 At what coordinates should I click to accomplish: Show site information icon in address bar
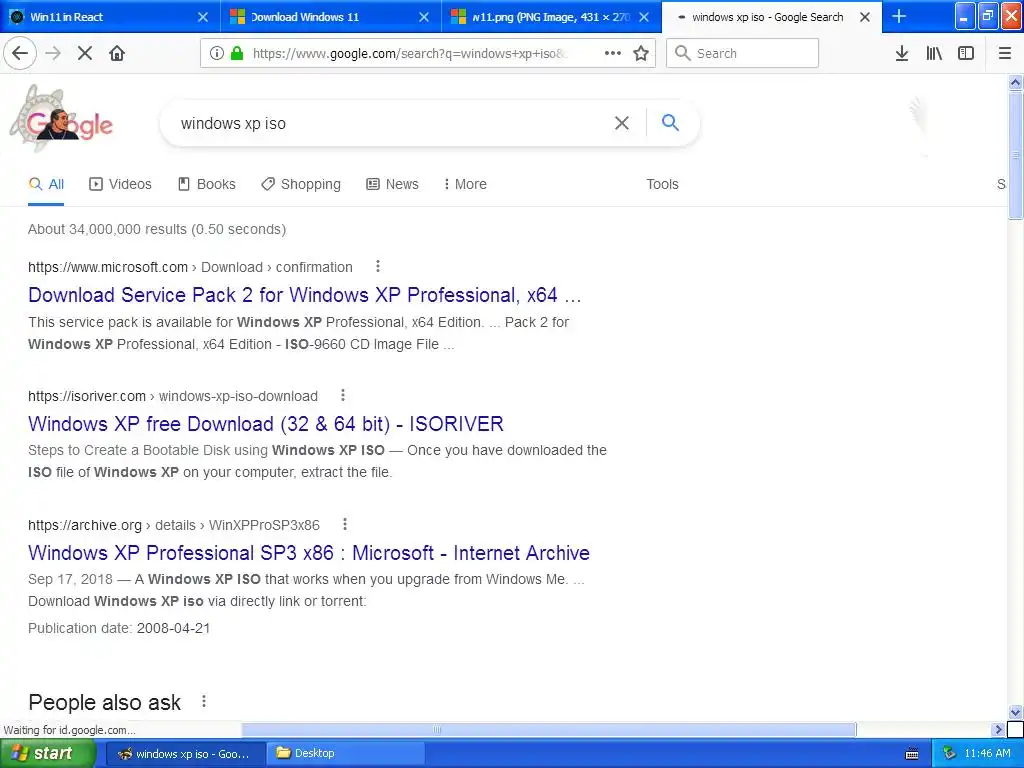(x=217, y=54)
